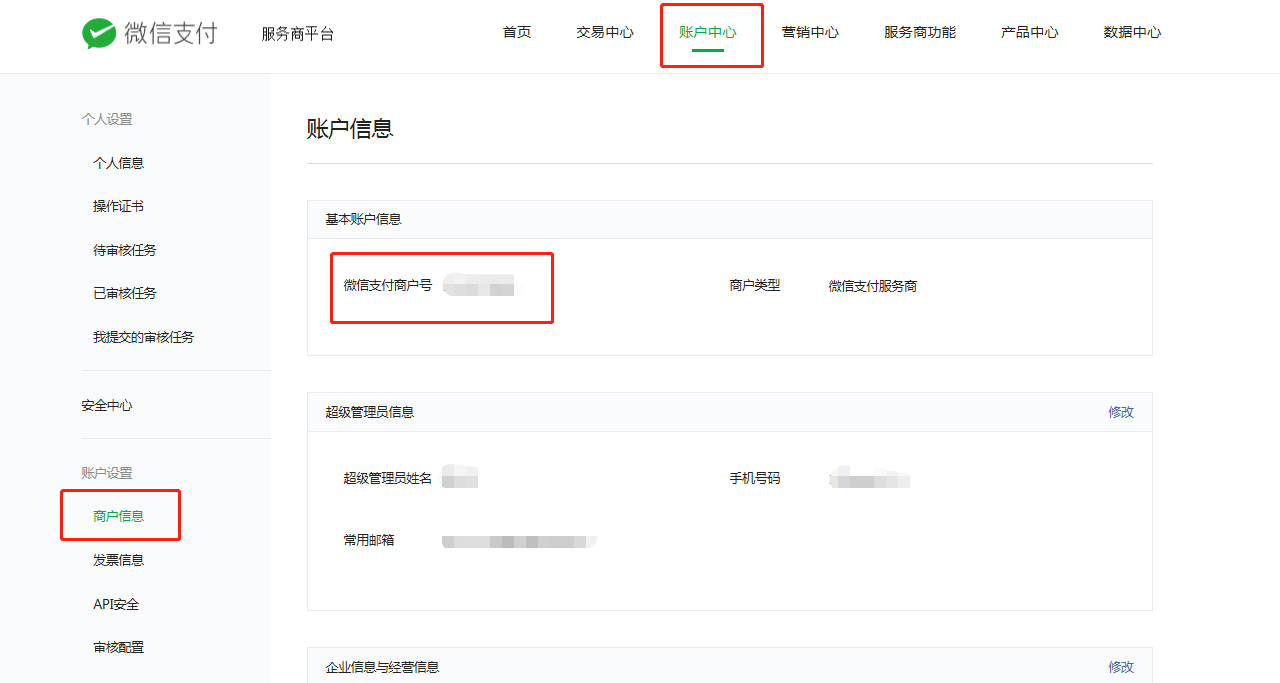The width and height of the screenshot is (1280, 683).
Task: Click the 微信支付商户号 label
Action: (x=388, y=285)
